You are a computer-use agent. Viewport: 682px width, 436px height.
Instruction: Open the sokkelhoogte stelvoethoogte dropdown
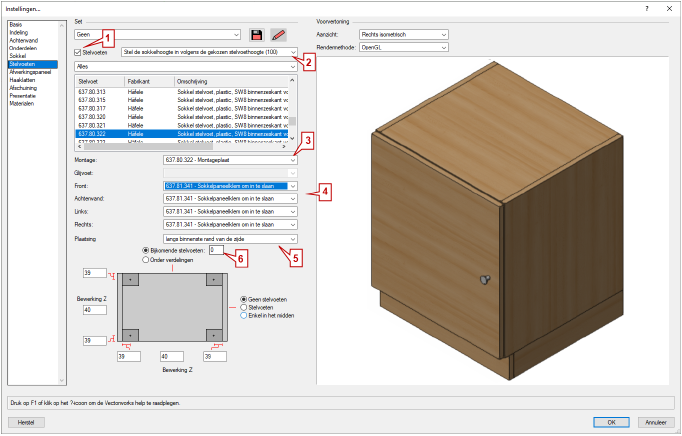coord(209,52)
